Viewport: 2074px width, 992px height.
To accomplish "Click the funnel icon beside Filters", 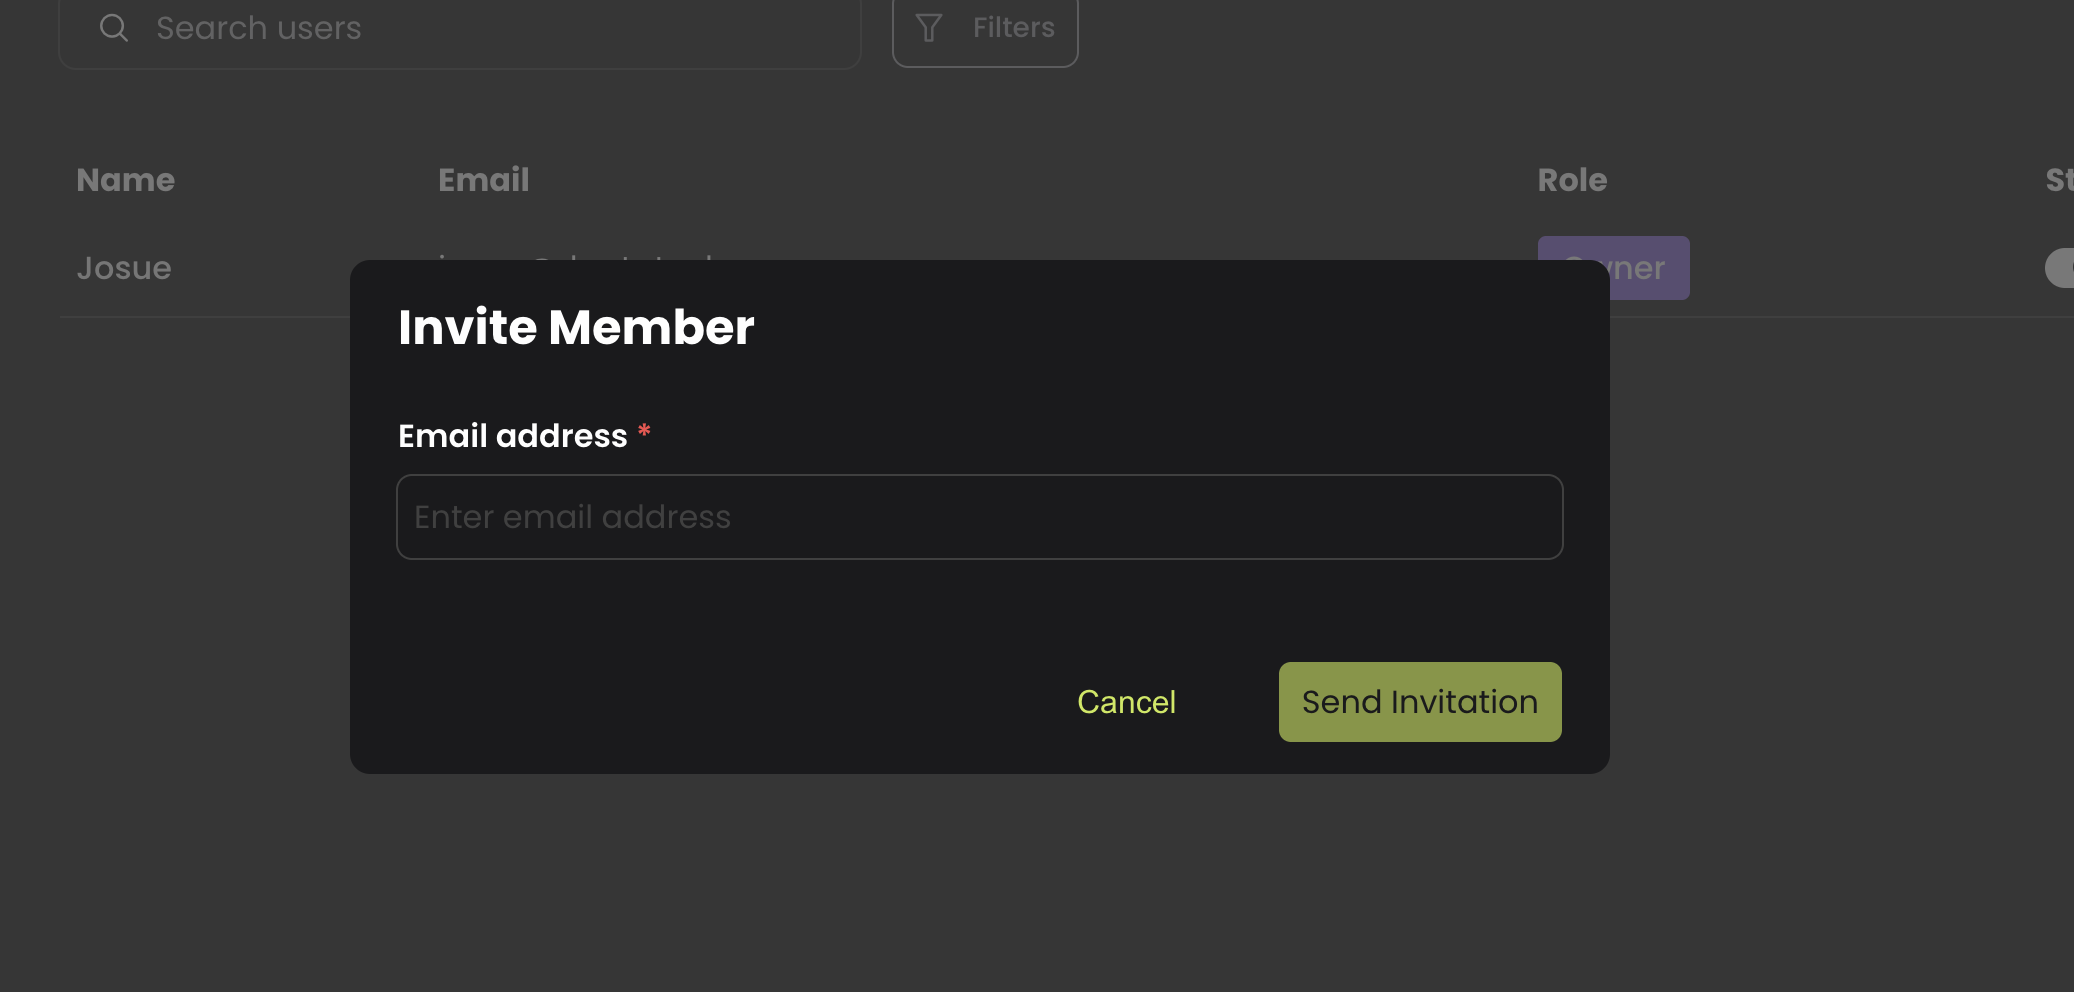I will coord(929,28).
